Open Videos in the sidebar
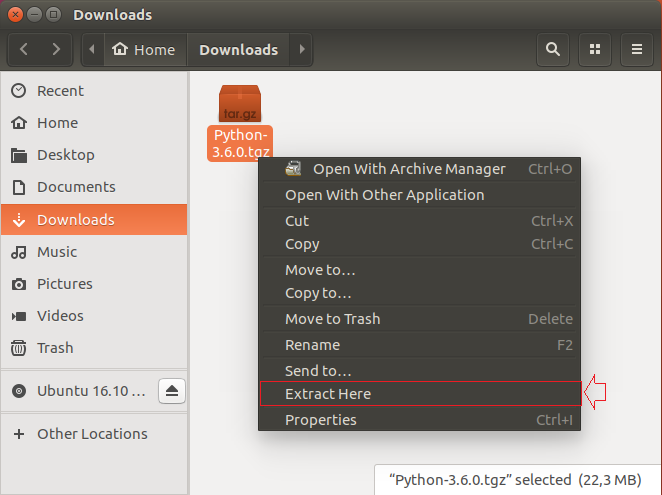 point(94,316)
